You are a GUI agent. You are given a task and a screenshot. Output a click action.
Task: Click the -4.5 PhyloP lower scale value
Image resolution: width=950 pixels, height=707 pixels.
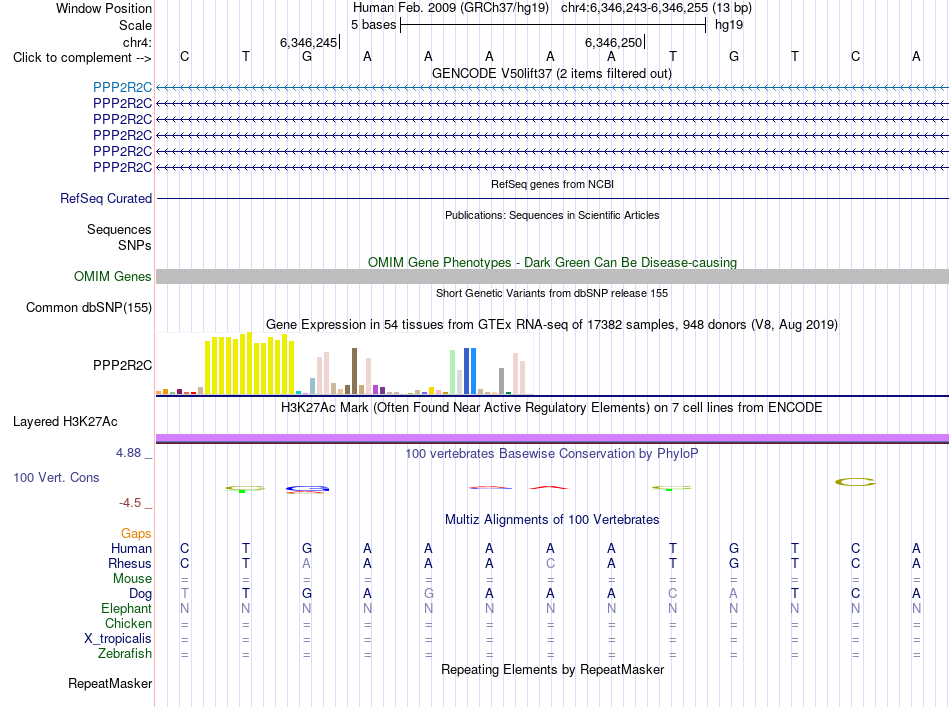pyautogui.click(x=130, y=503)
